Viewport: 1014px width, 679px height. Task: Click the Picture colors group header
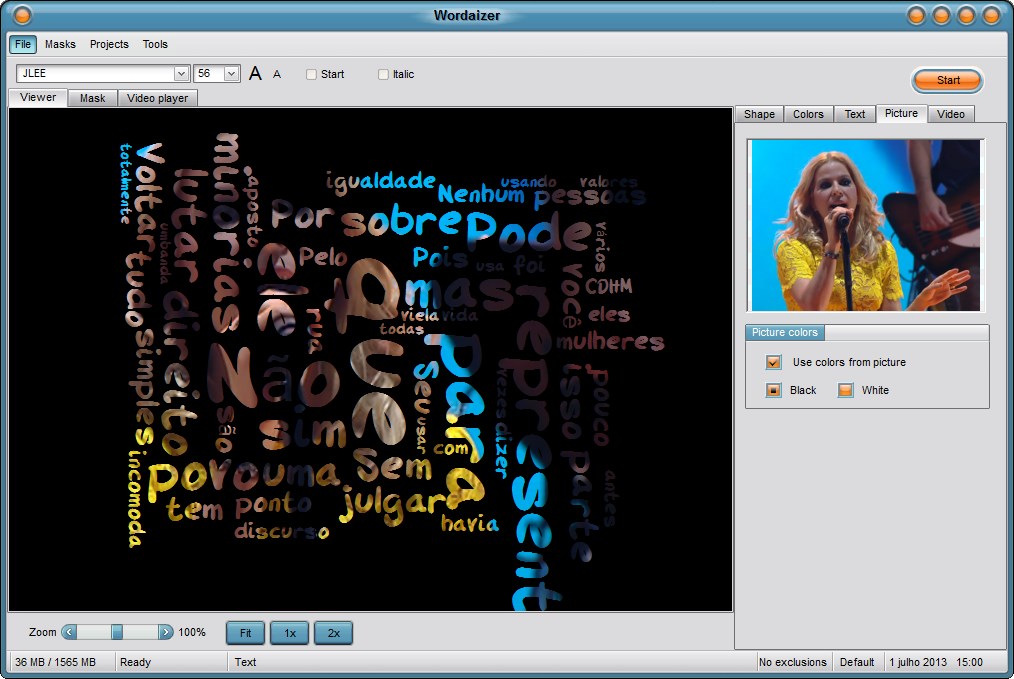pyautogui.click(x=784, y=332)
